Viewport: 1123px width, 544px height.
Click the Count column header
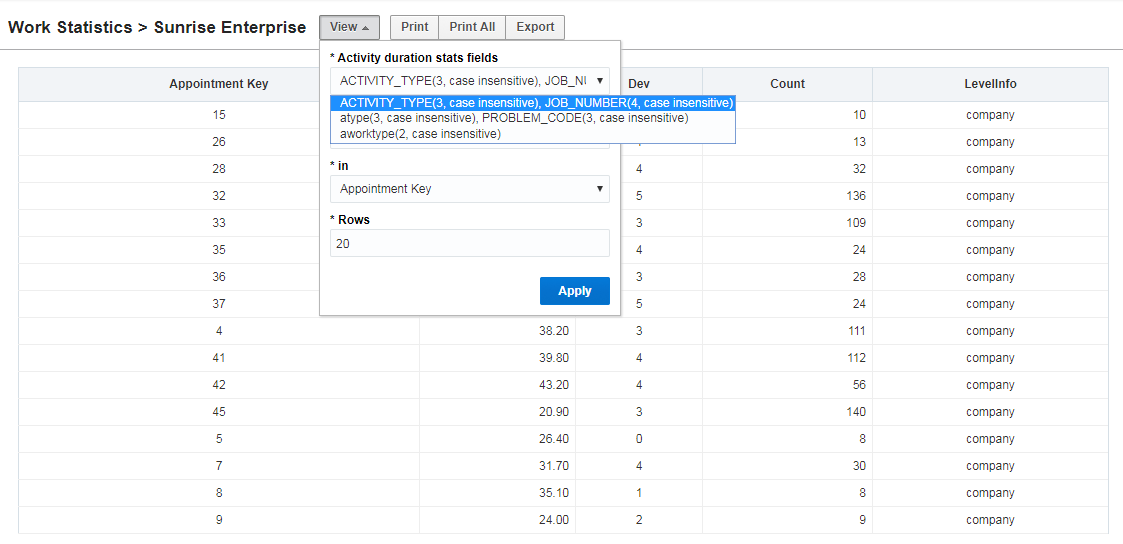(787, 84)
